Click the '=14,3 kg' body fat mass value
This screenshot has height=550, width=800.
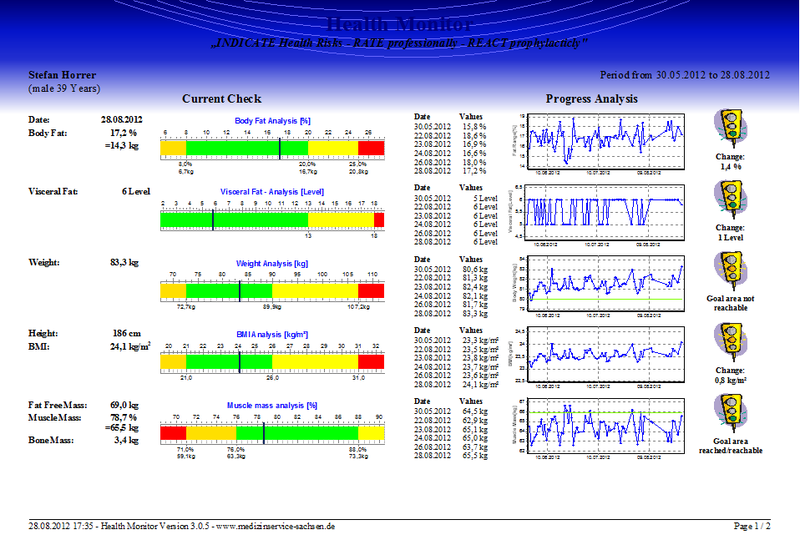(x=122, y=145)
